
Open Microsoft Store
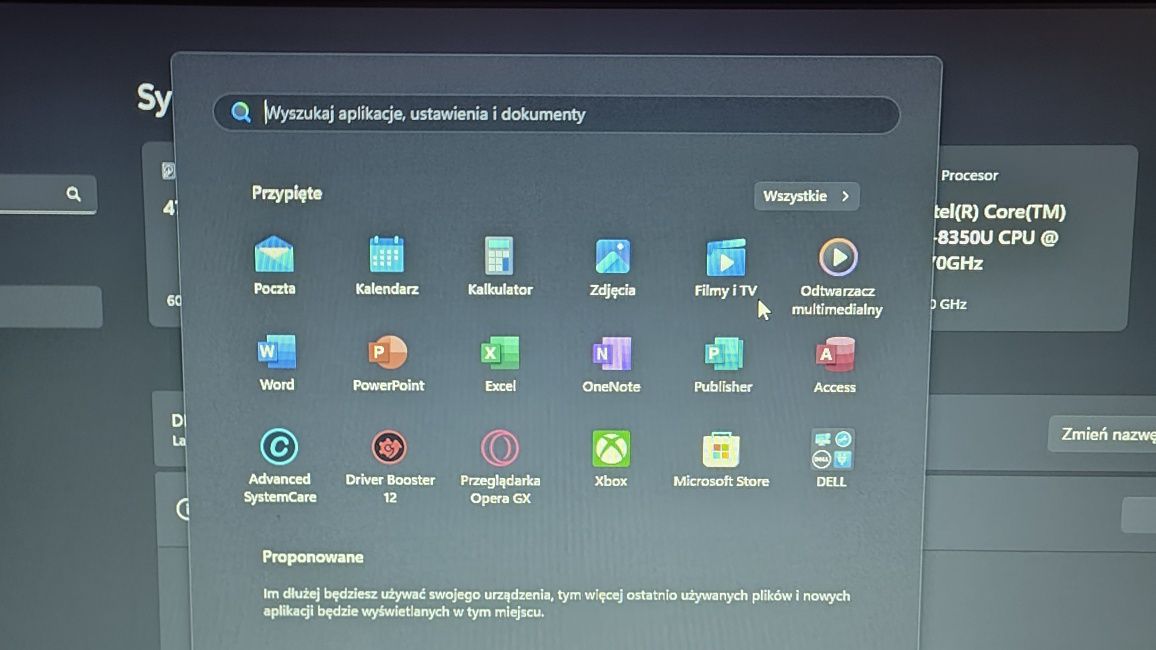(721, 459)
